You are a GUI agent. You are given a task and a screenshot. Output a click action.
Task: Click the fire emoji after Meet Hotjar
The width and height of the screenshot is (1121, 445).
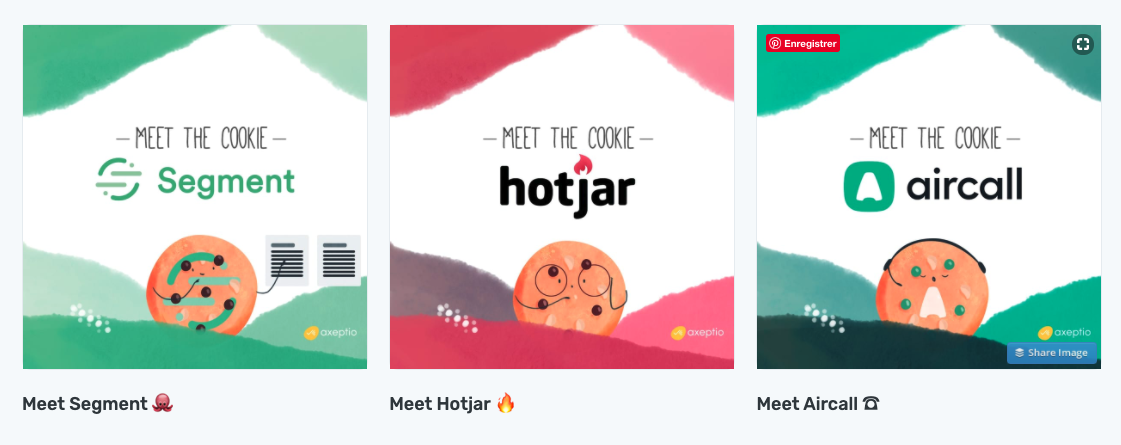tap(505, 404)
